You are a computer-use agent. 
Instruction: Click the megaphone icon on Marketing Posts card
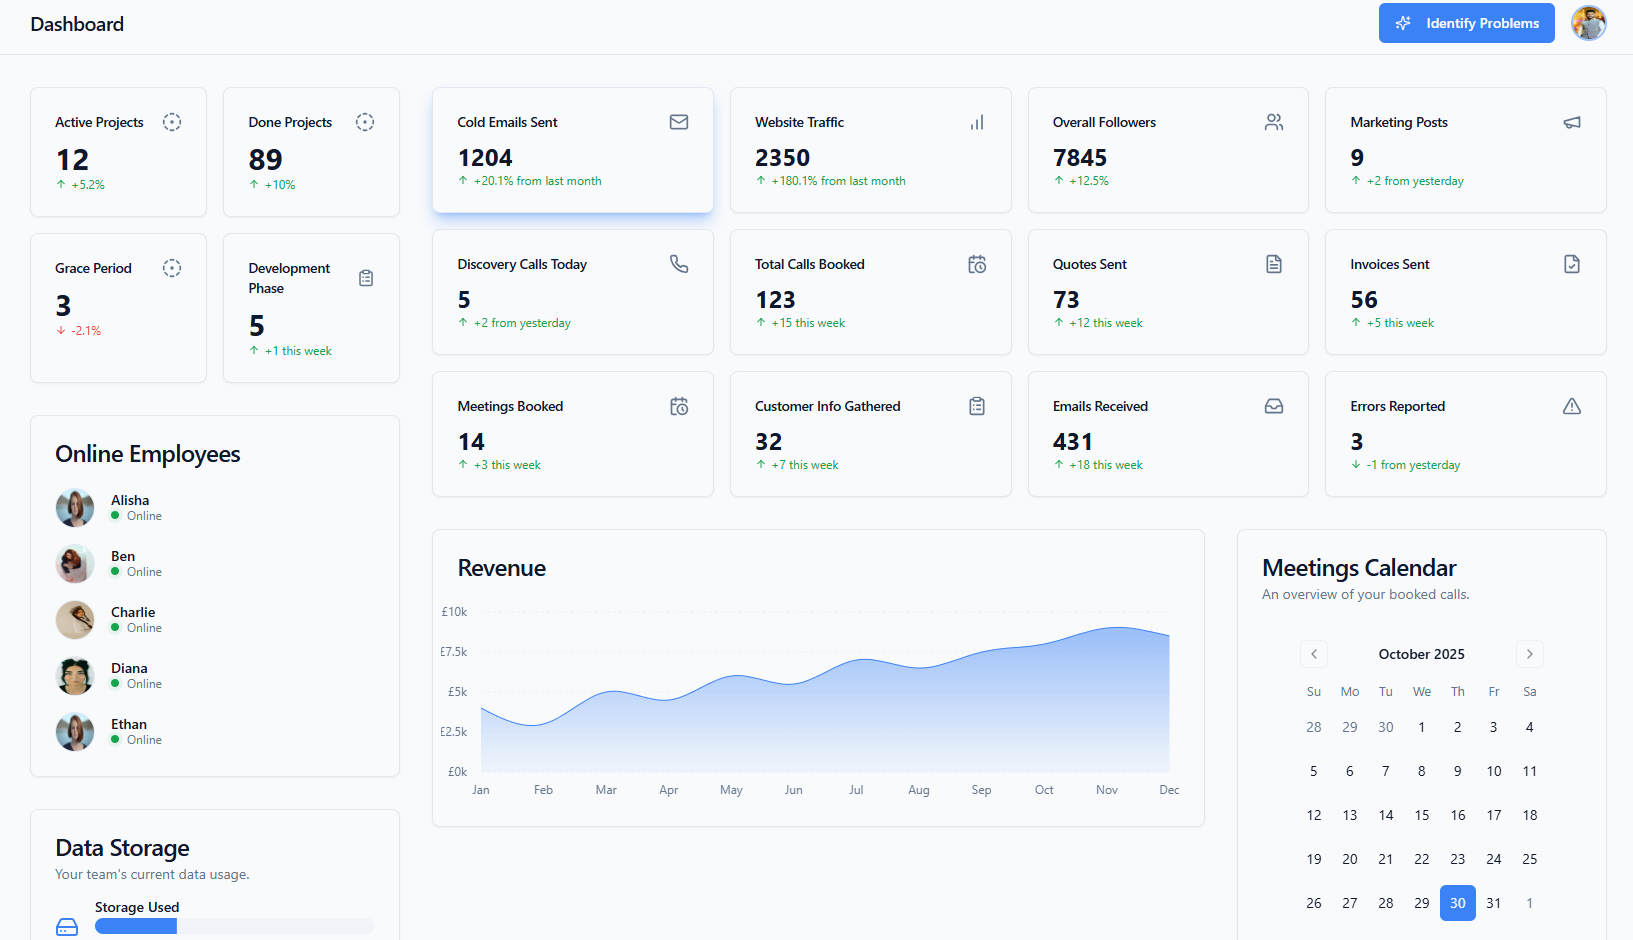[x=1572, y=122]
